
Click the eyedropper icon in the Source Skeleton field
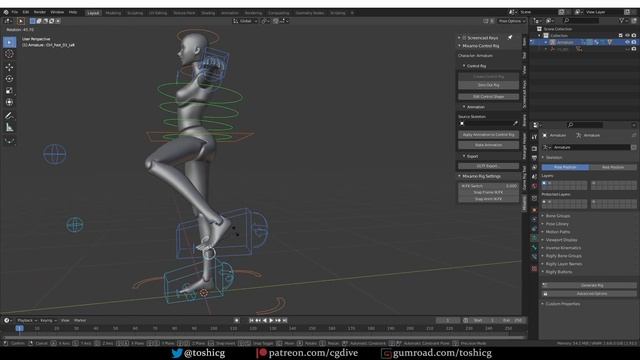point(515,123)
